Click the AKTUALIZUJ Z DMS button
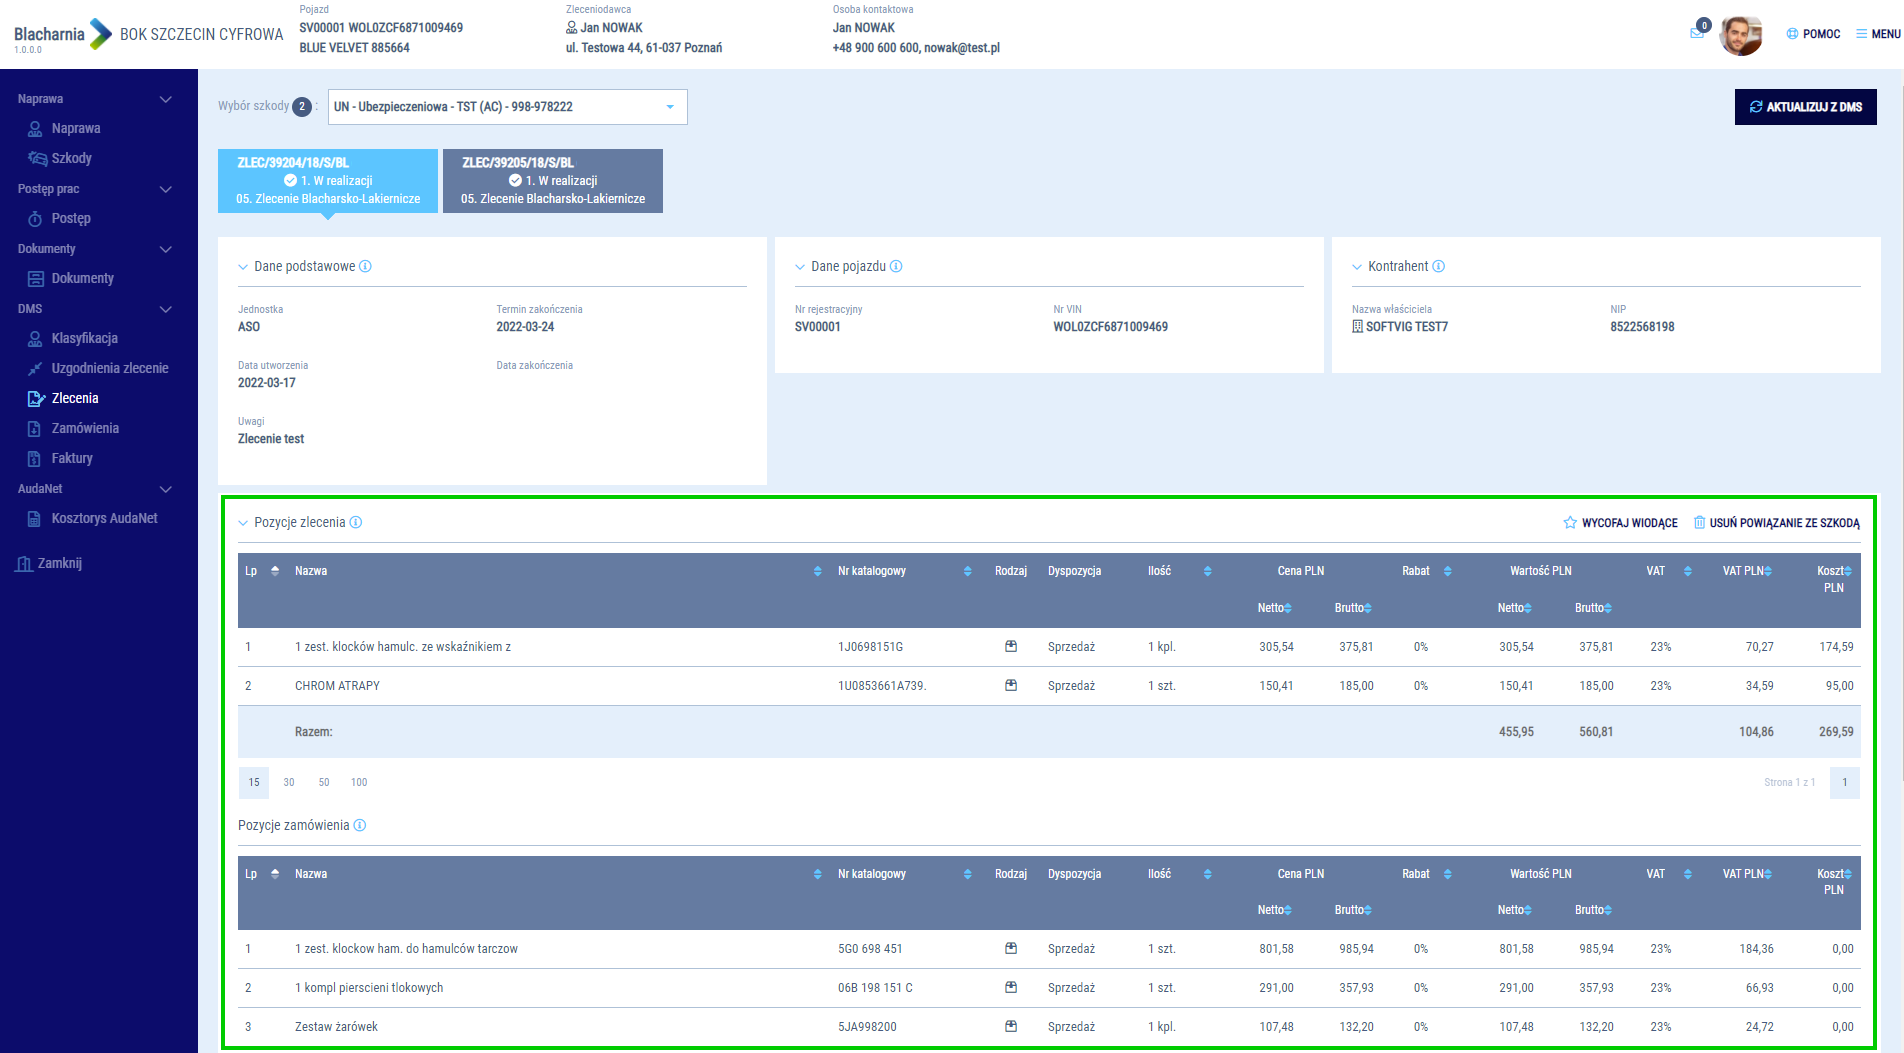The height and width of the screenshot is (1053, 1904). (x=1805, y=107)
